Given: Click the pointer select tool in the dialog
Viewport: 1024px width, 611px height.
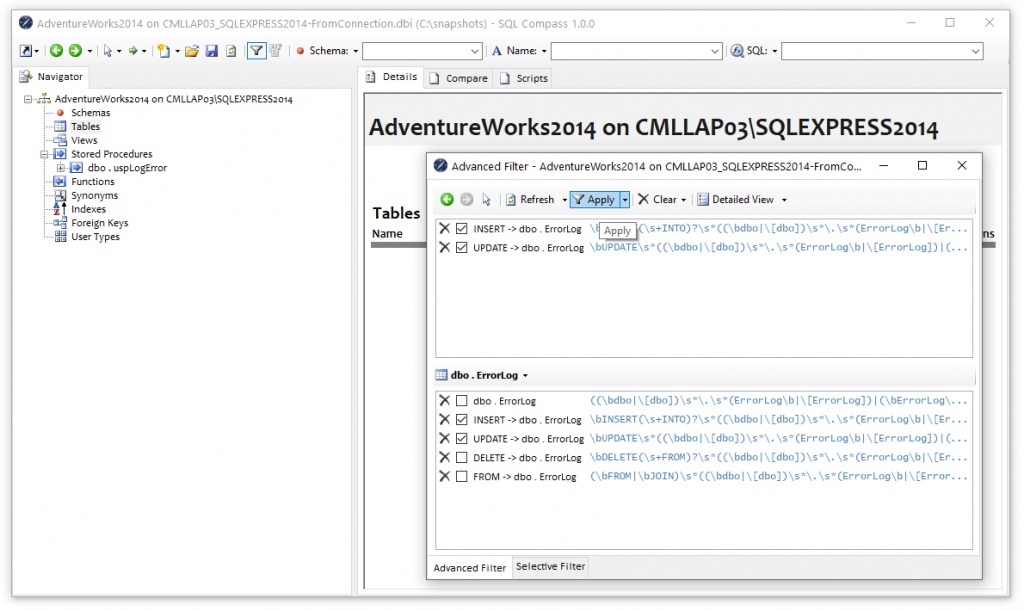Looking at the screenshot, I should [485, 200].
